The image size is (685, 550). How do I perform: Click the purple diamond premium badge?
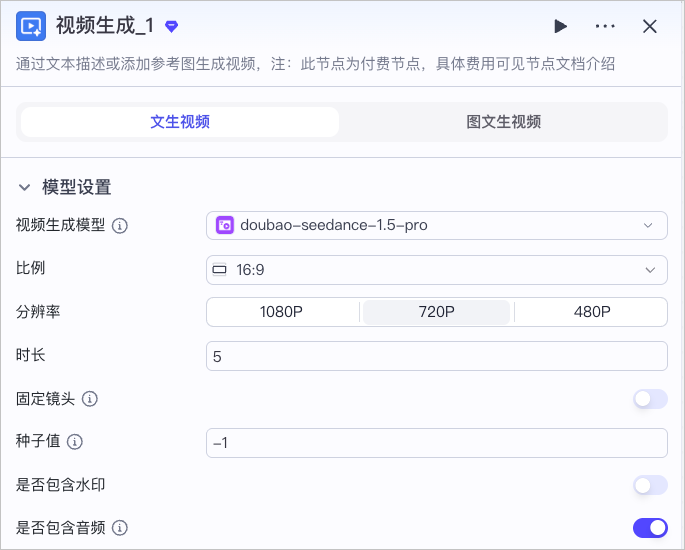pos(171,27)
